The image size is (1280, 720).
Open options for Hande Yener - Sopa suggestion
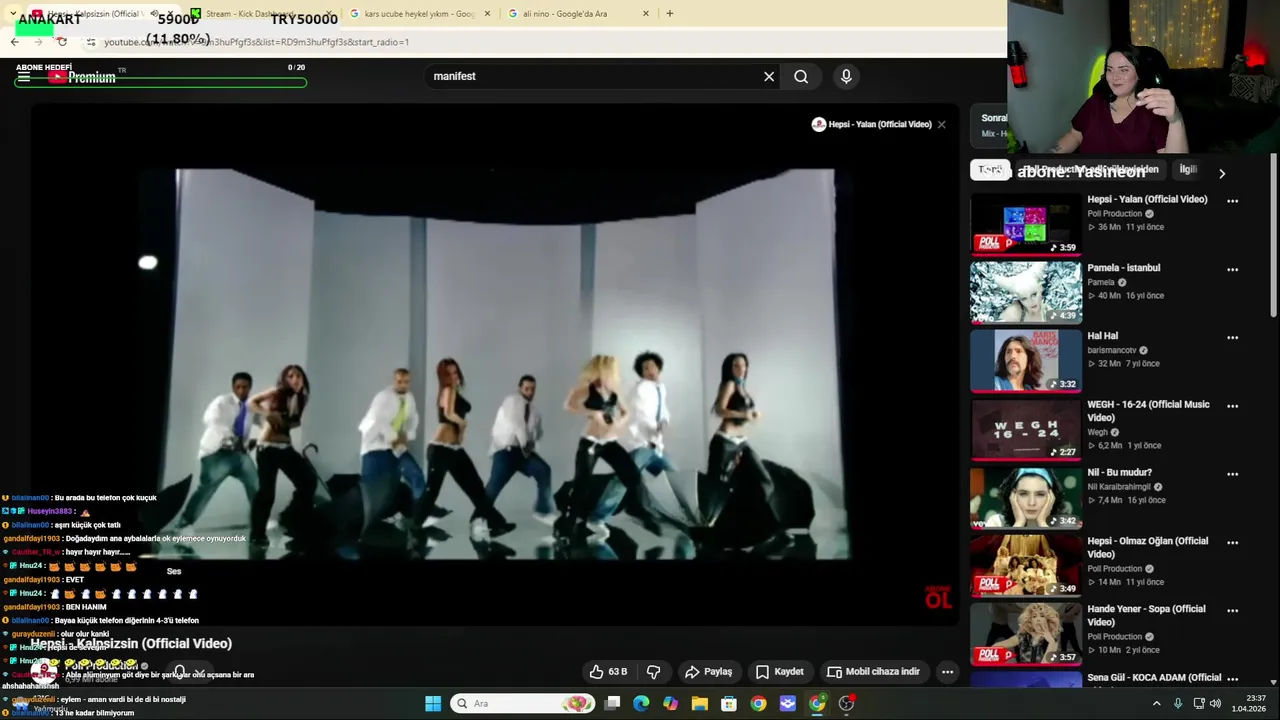pos(1232,610)
